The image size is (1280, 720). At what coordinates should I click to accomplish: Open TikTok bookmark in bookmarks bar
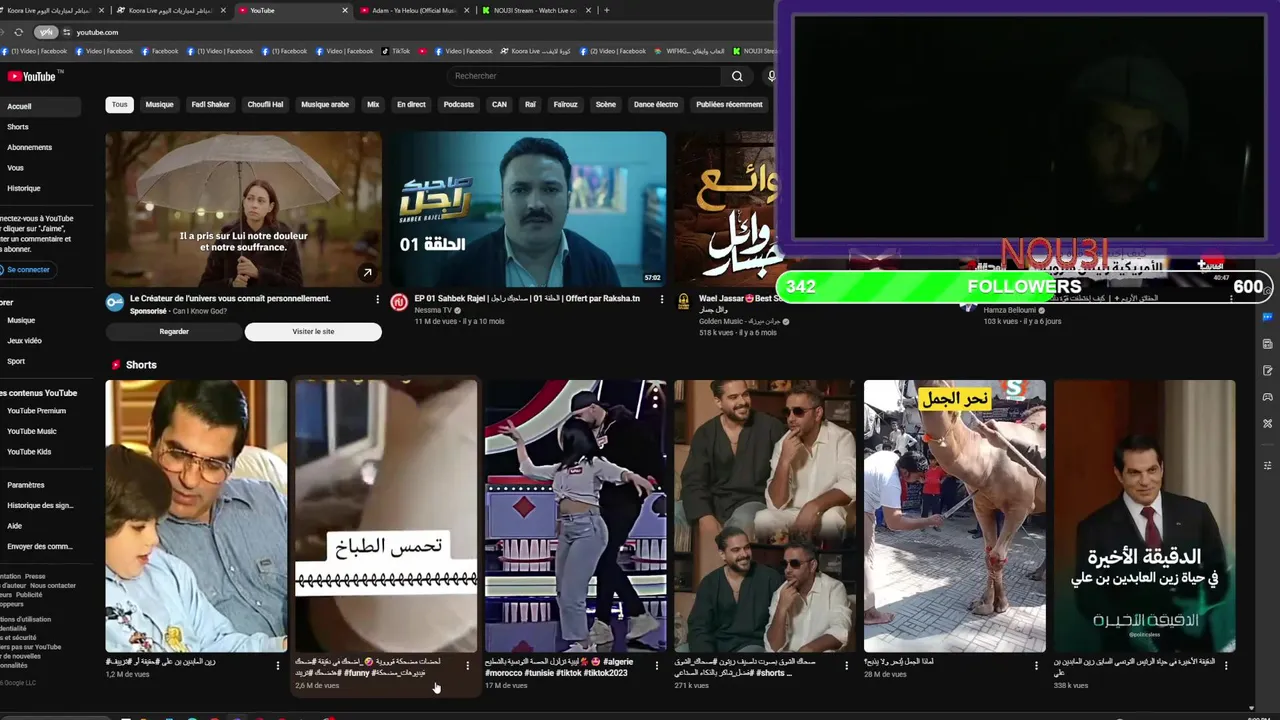395,51
